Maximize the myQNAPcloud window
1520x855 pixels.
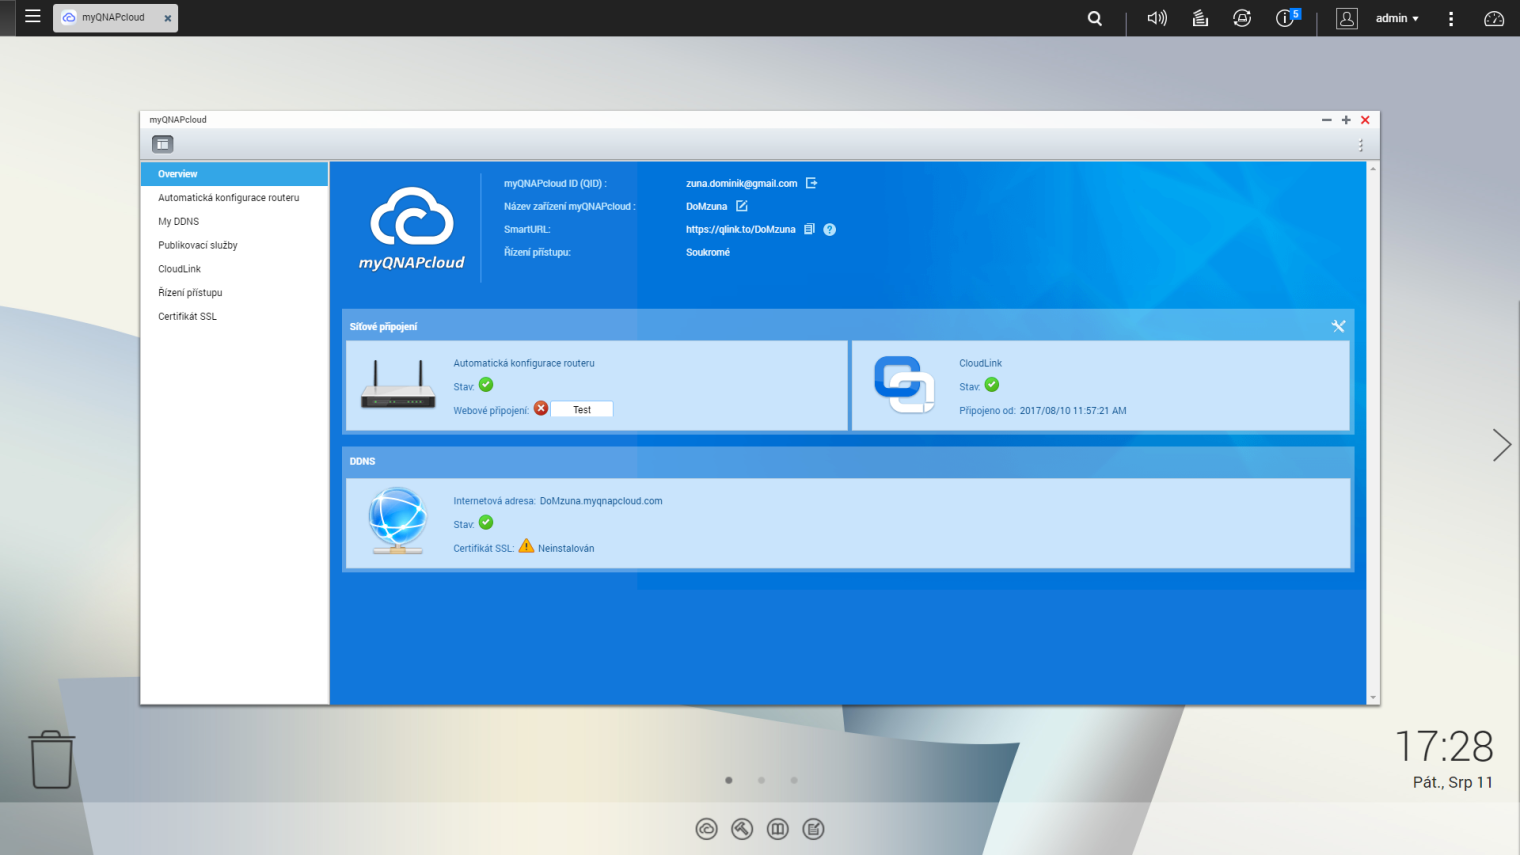pos(1346,120)
